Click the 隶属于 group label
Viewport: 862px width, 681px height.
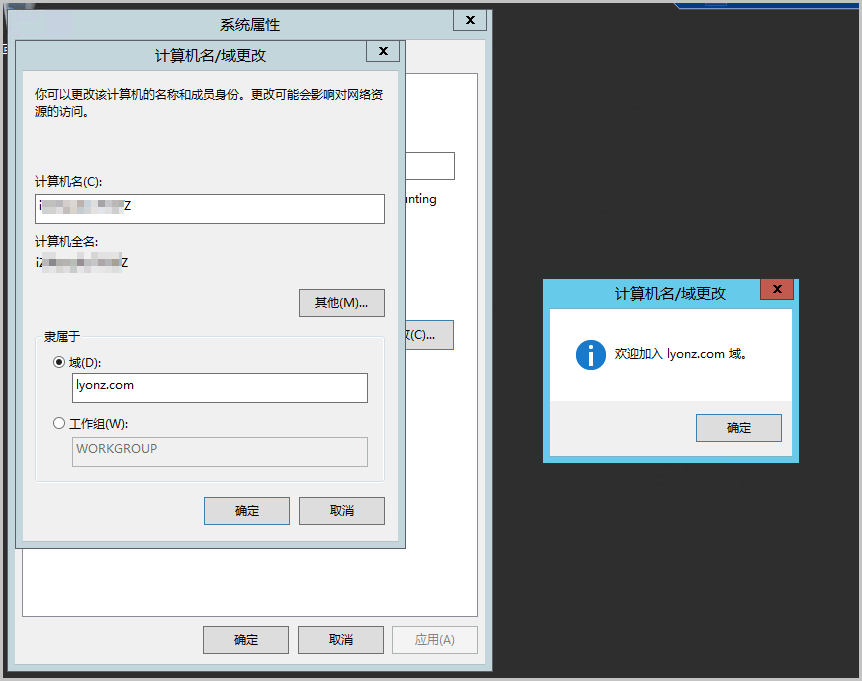tap(62, 336)
